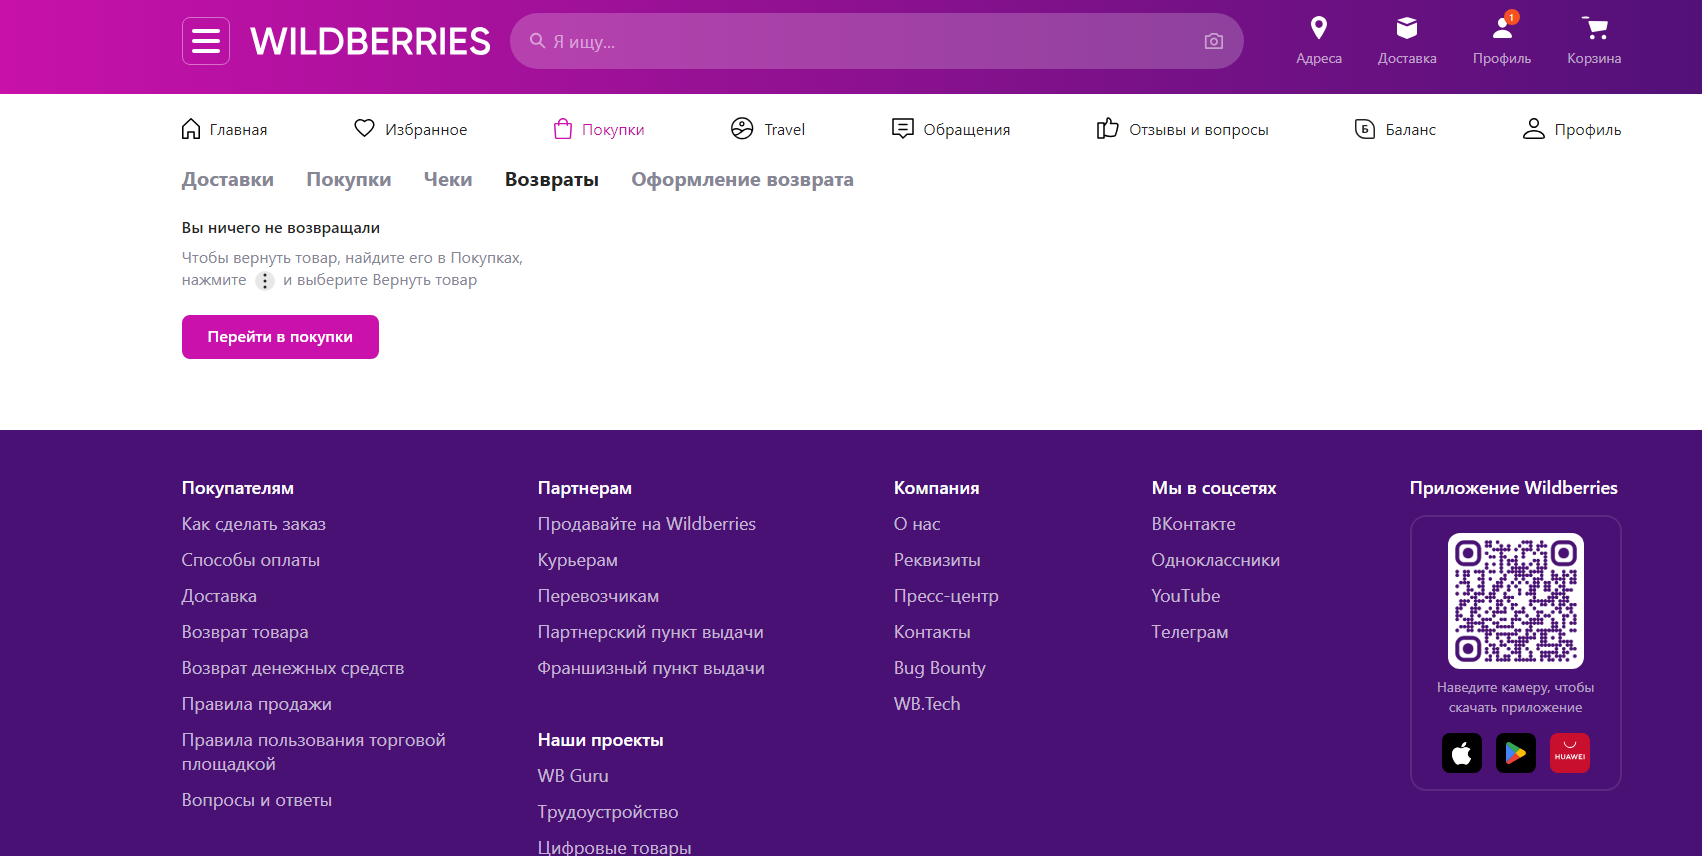
Task: Switch to the Доставки tab
Action: coord(228,180)
